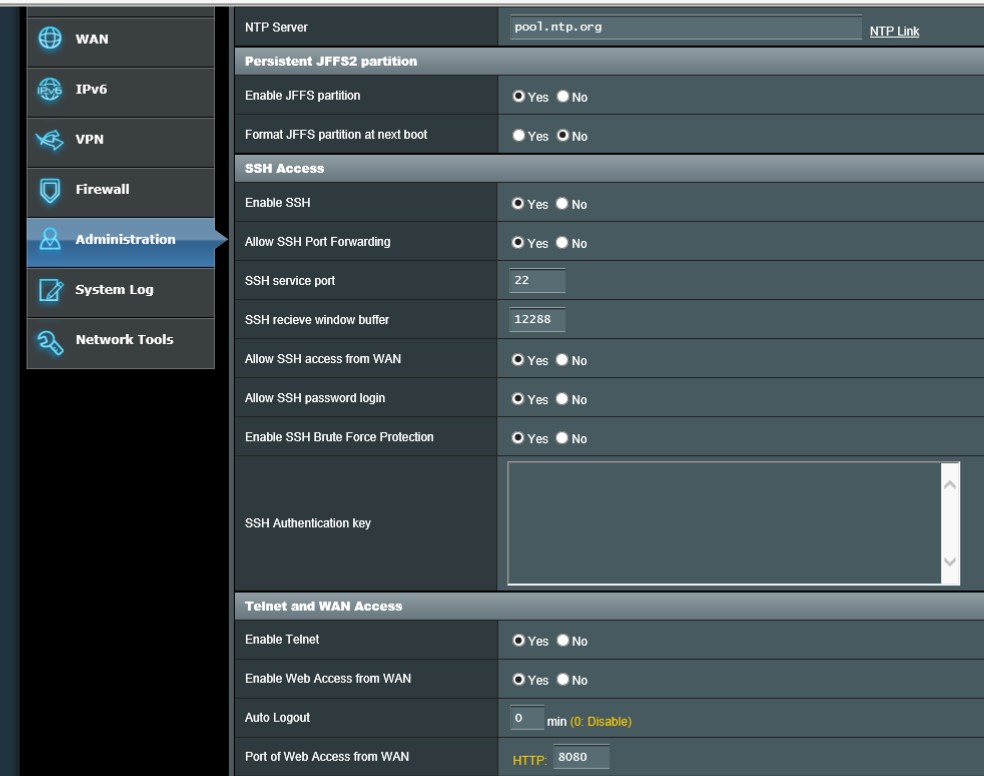Turn off SSH password login
Viewport: 984px width, 776px height.
pyautogui.click(x=563, y=399)
